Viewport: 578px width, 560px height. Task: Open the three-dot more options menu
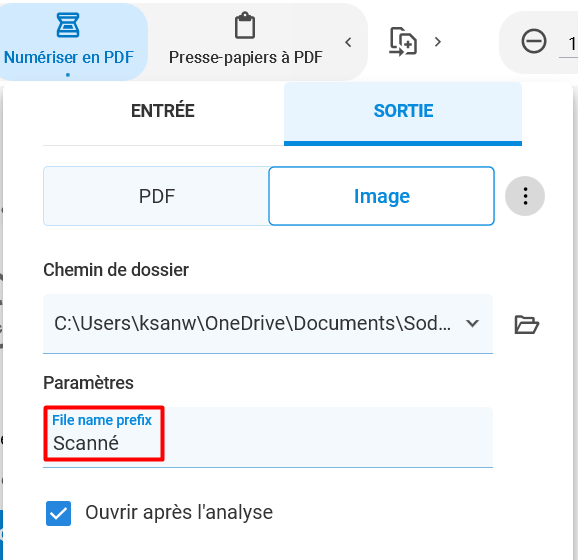[525, 196]
